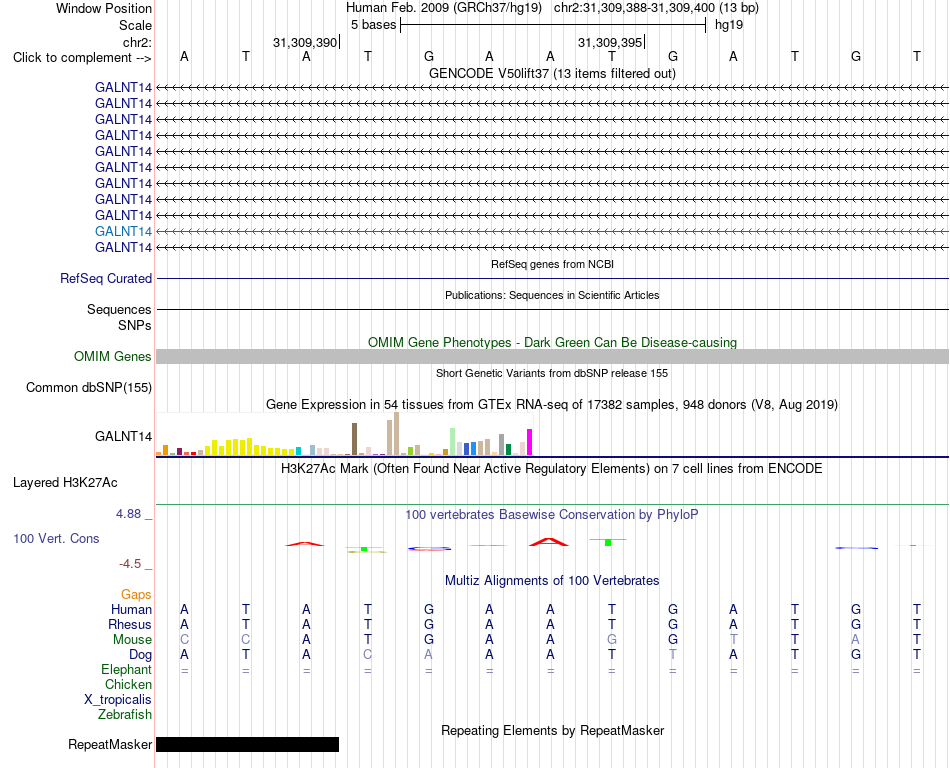The image size is (950, 768).
Task: Select the X_tropicalis alignment row label
Action: click(118, 700)
